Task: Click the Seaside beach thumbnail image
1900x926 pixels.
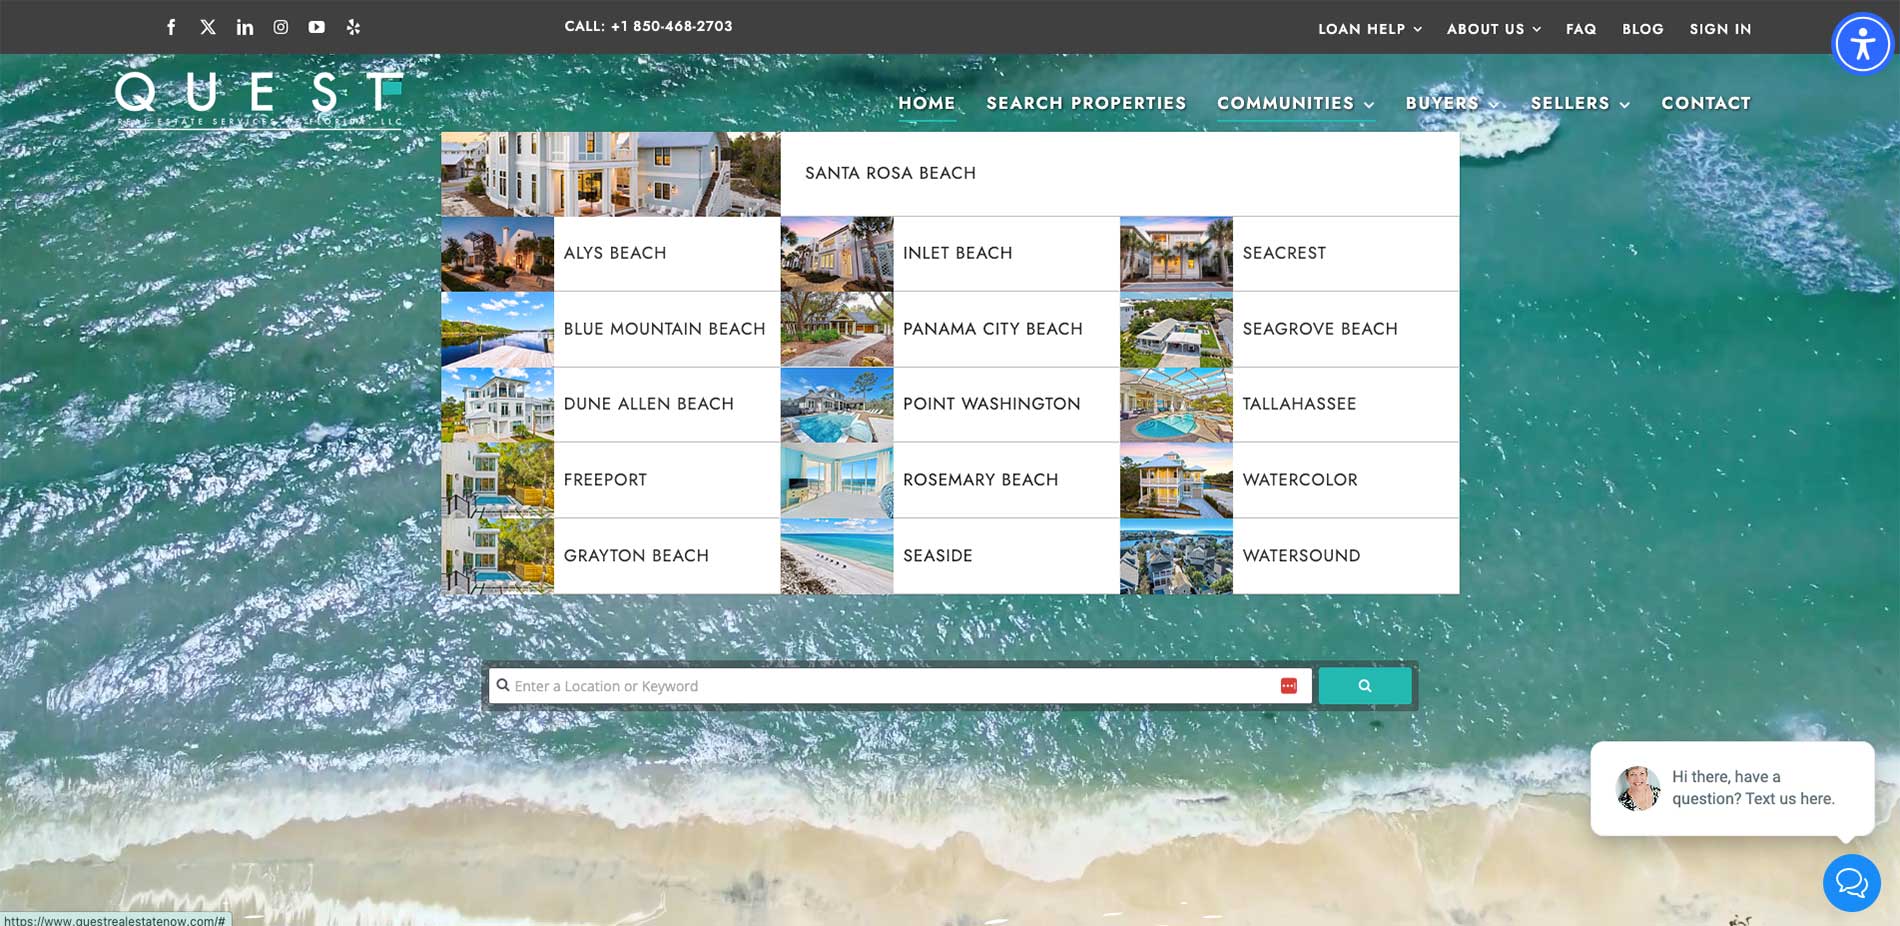Action: pos(837,556)
